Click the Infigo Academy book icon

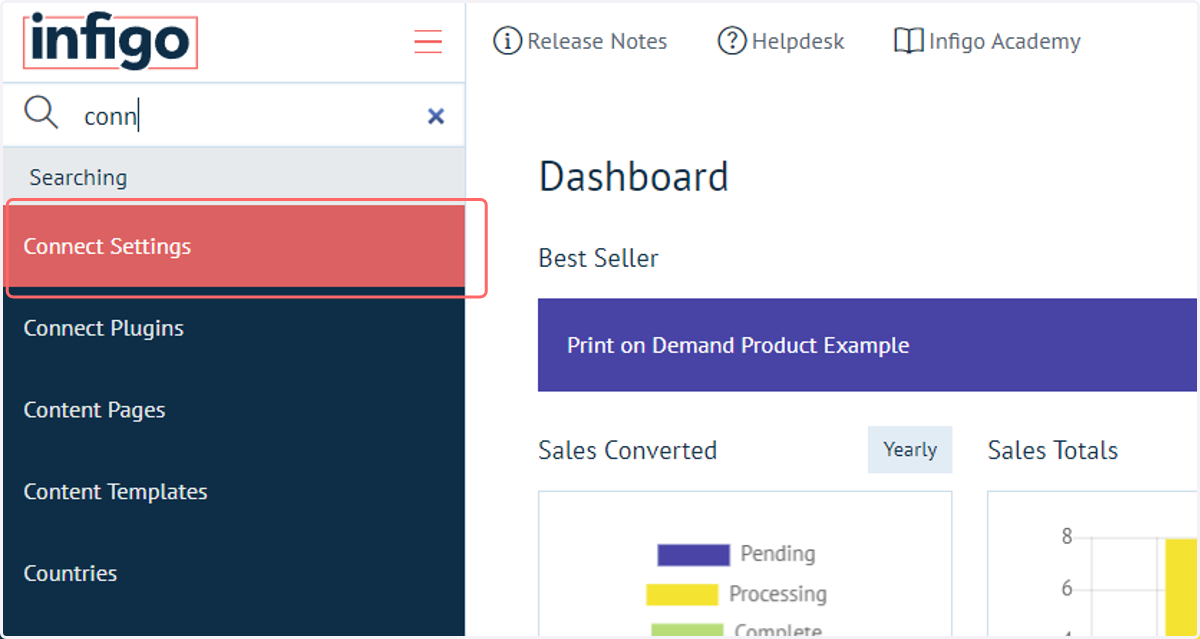908,41
